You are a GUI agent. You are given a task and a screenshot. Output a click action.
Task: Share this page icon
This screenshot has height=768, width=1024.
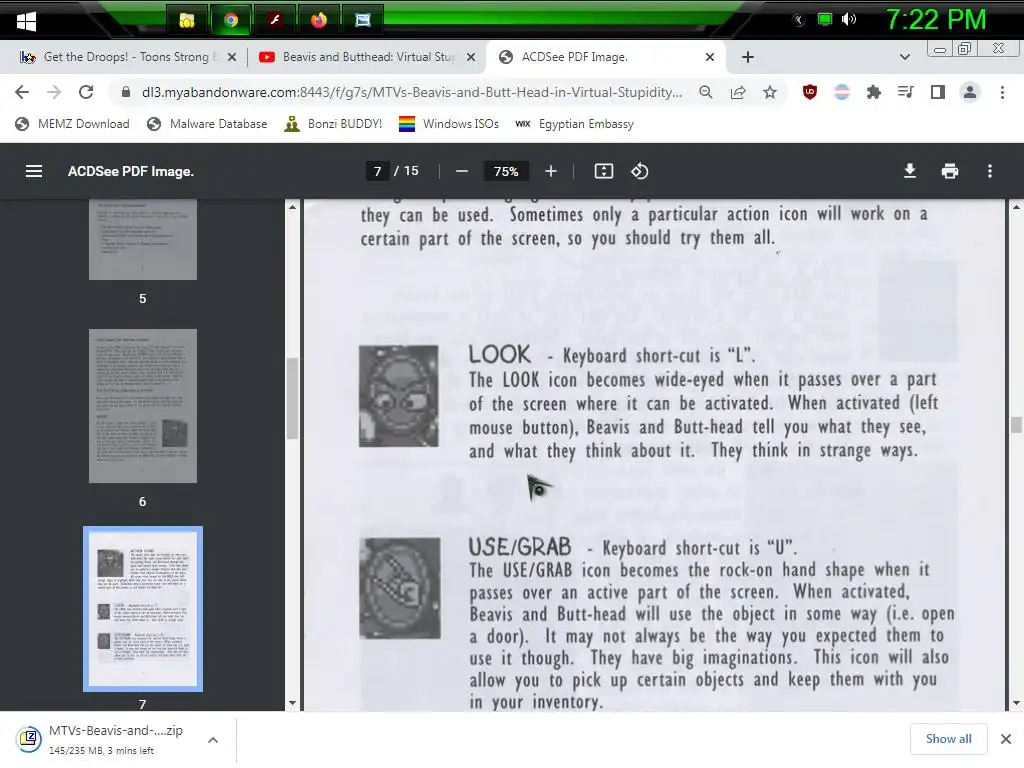pos(738,92)
